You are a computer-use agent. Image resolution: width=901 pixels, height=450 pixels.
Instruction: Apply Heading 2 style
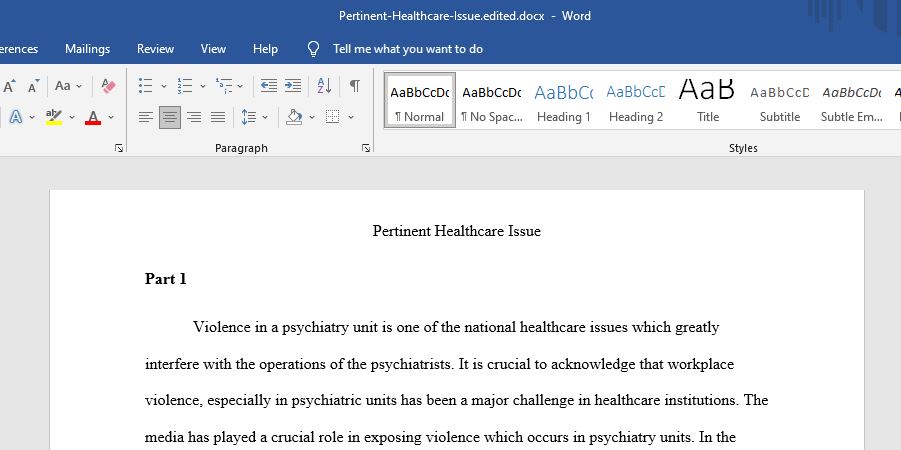[x=636, y=101]
